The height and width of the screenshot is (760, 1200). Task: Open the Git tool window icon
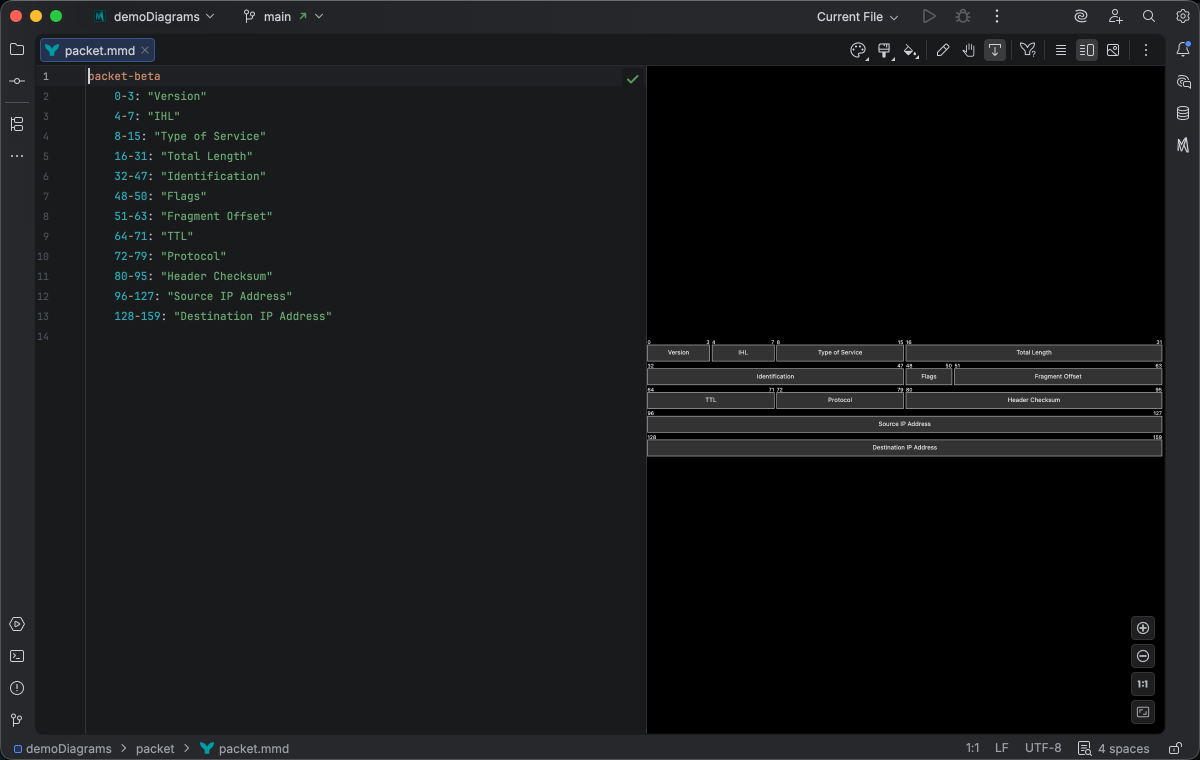click(x=17, y=720)
